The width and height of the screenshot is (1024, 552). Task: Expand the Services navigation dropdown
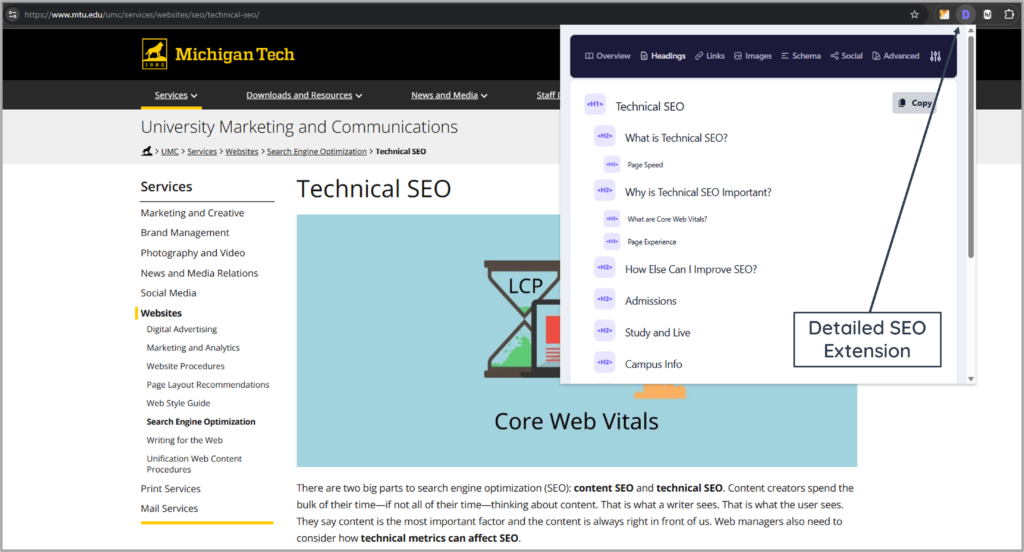[176, 95]
